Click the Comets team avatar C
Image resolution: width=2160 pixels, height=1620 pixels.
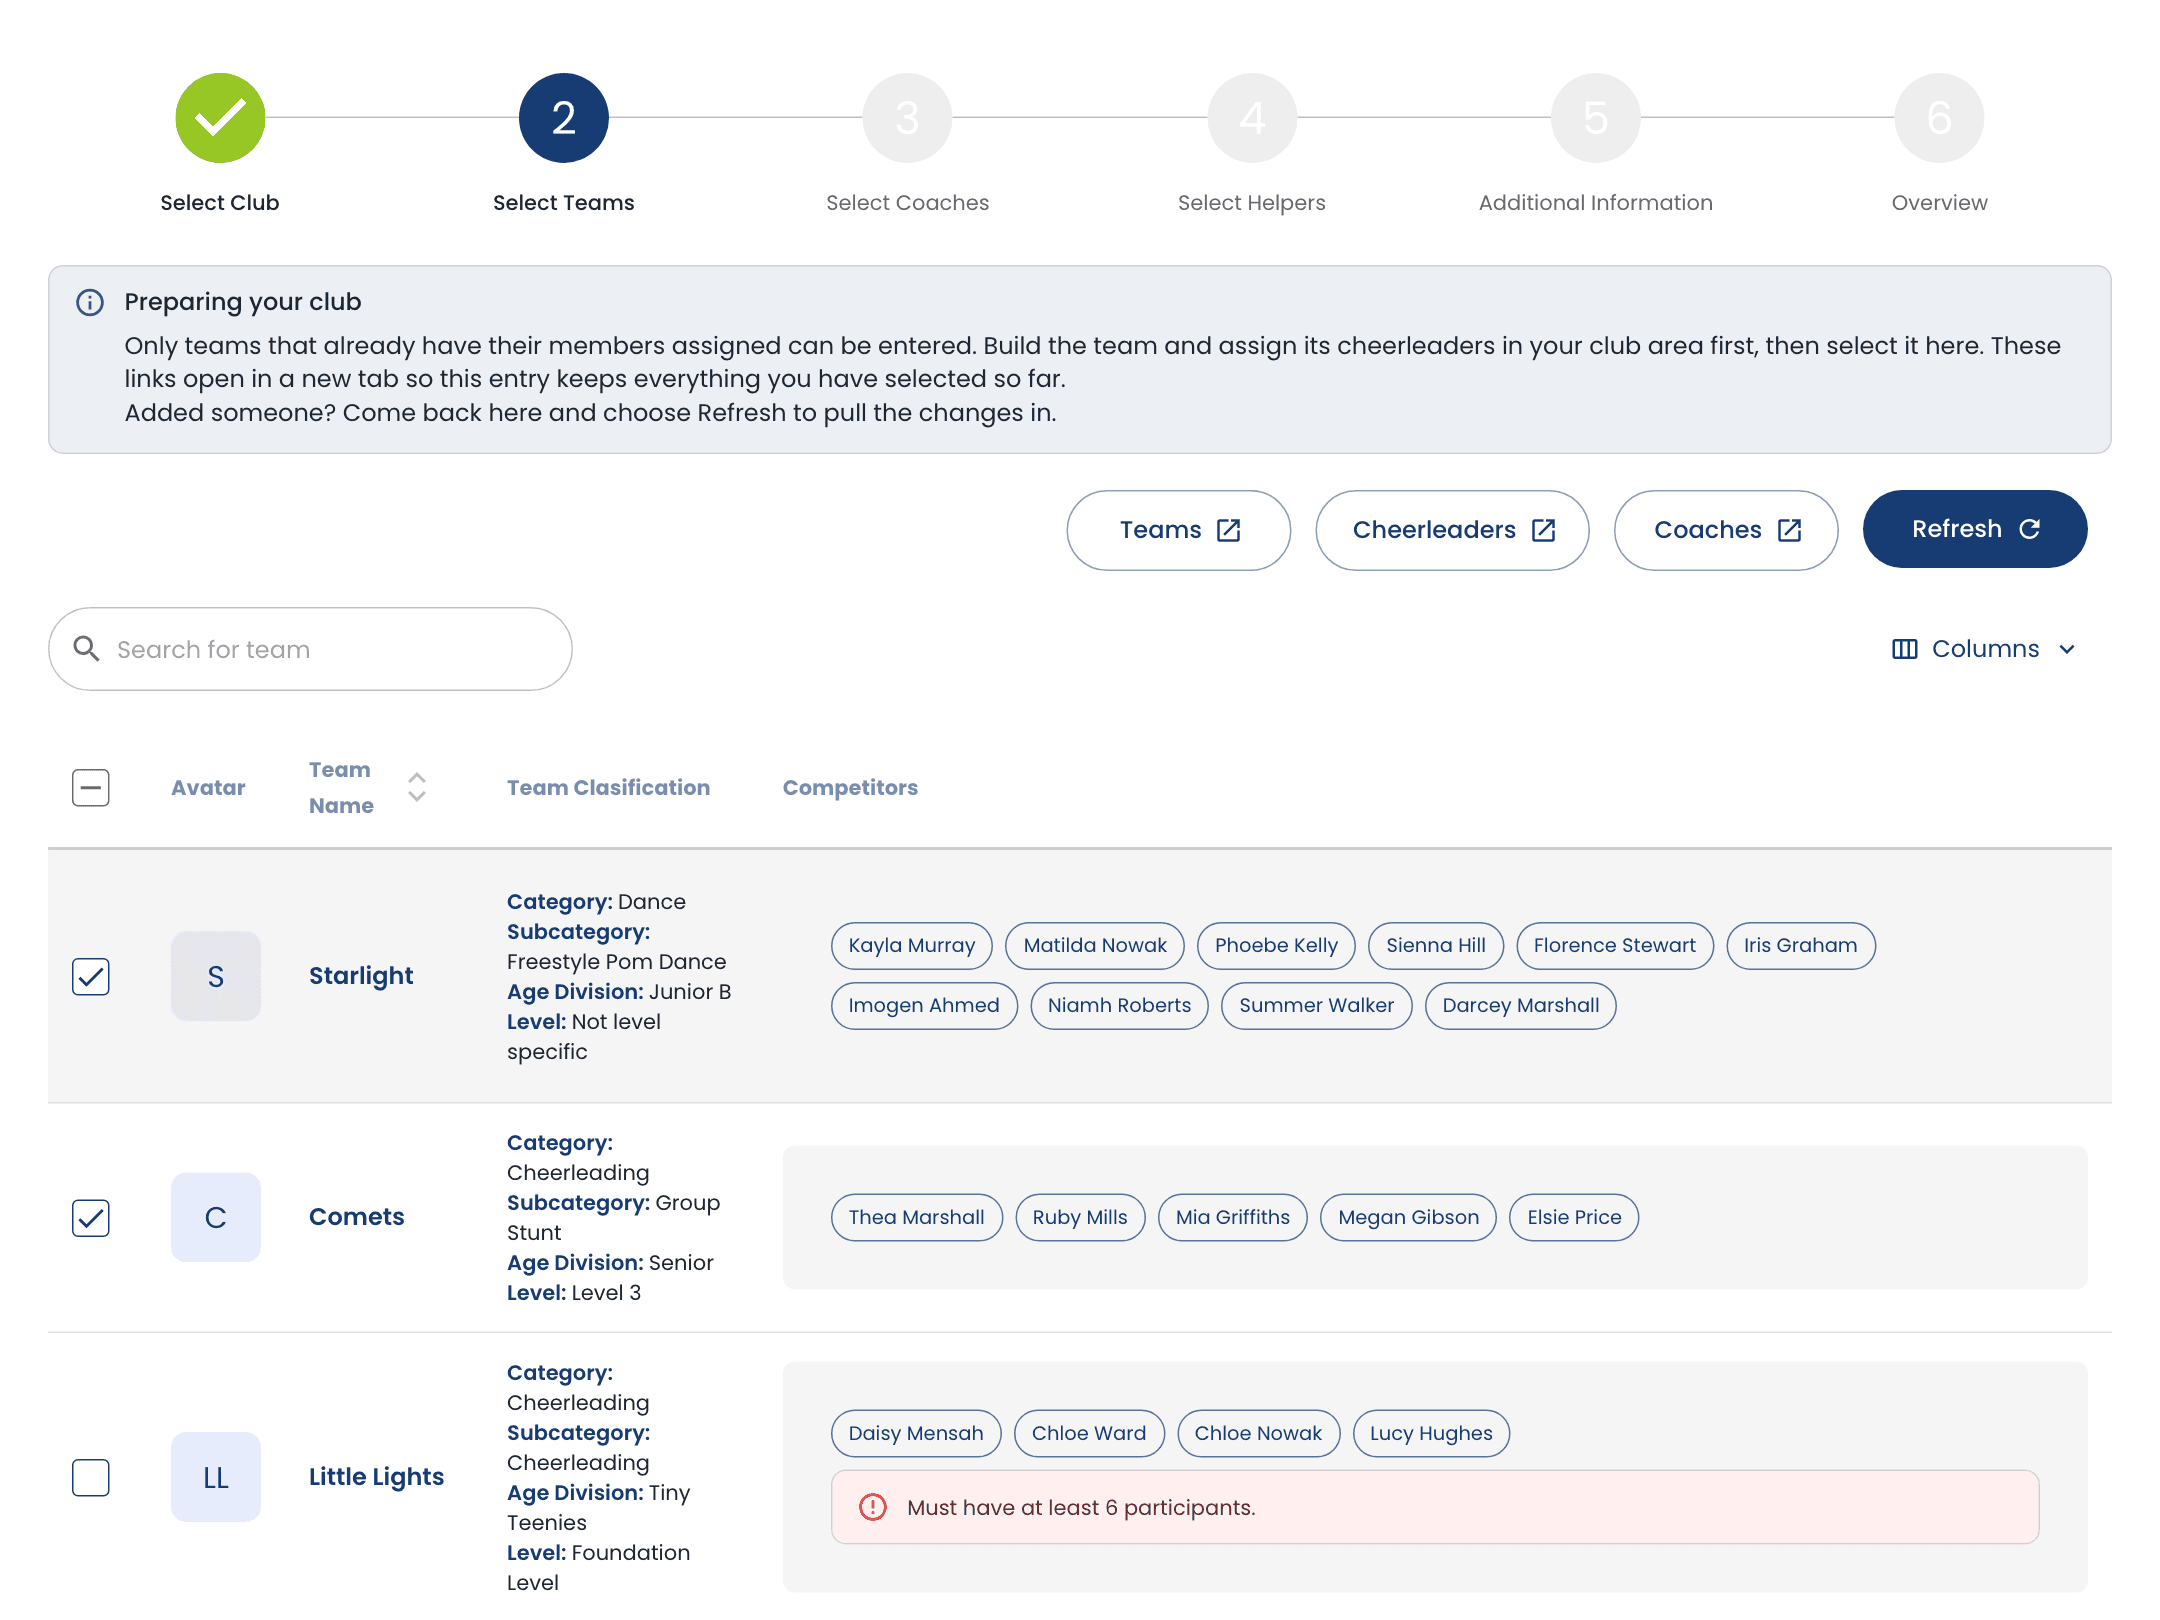coord(216,1217)
